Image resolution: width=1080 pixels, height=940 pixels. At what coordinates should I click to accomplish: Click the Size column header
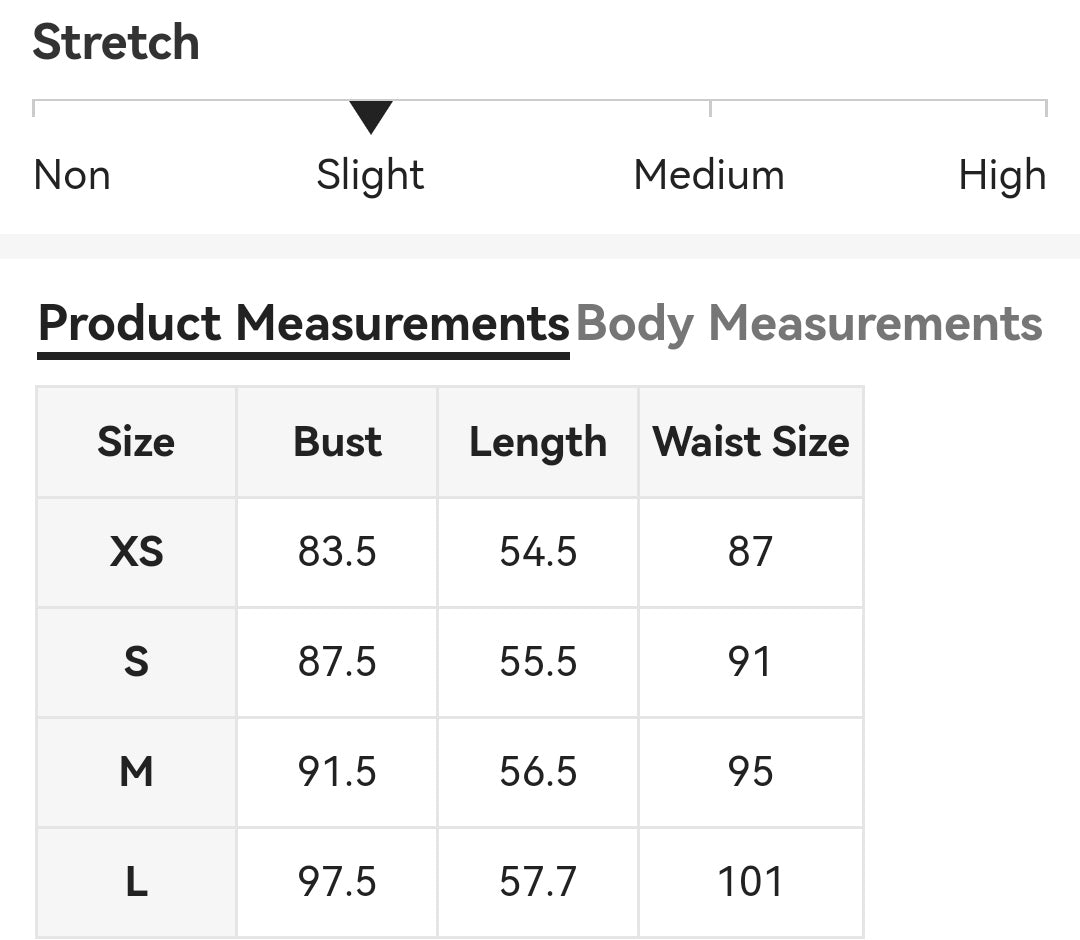[136, 441]
